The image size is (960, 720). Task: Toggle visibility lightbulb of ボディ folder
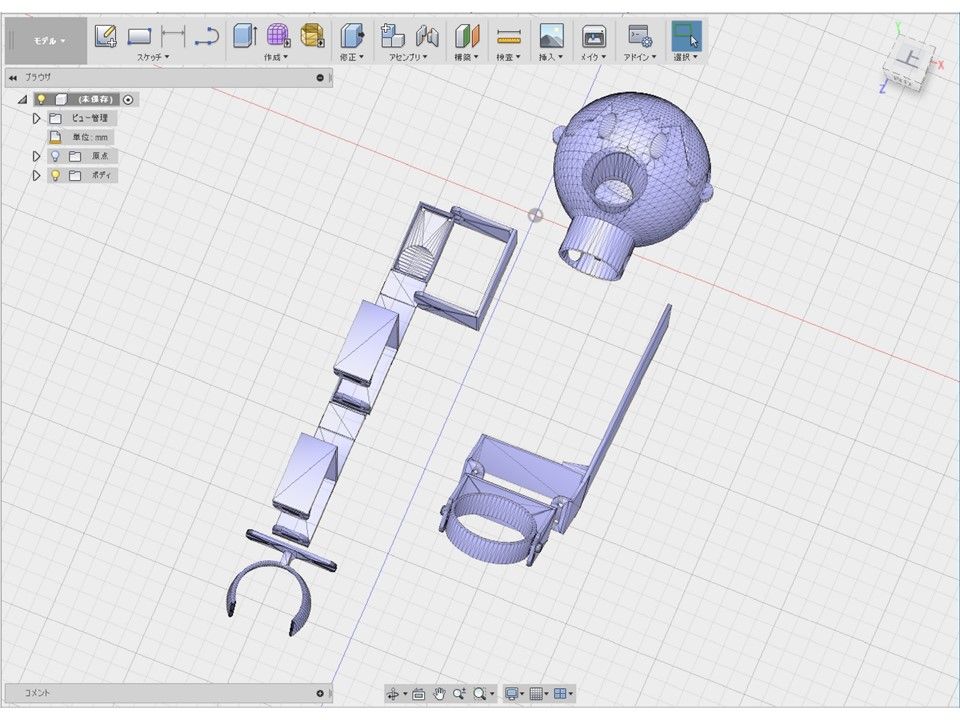coord(55,176)
